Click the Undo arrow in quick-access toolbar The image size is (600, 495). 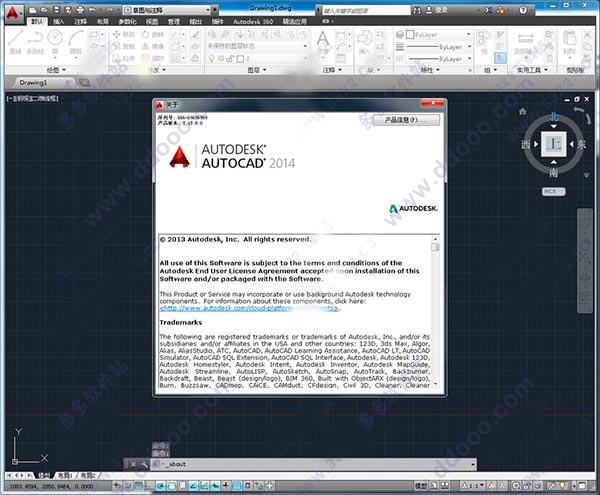coord(92,10)
